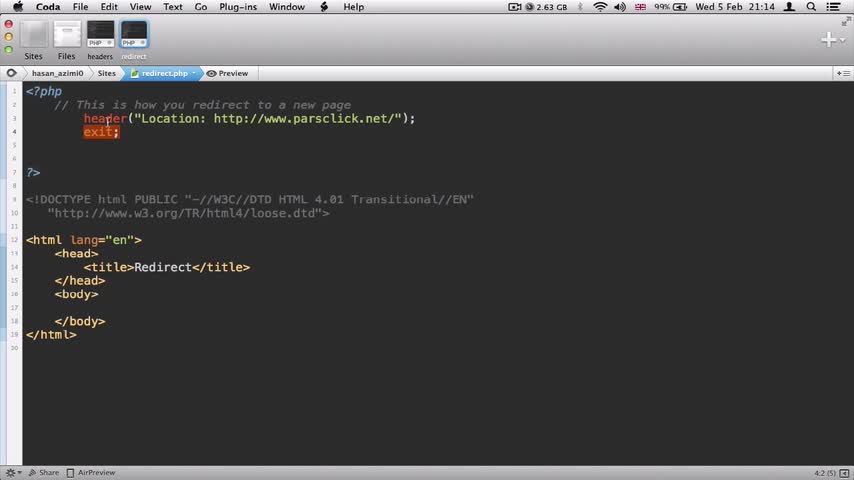The height and width of the screenshot is (480, 854).
Task: Open the gear action menu in status bar
Action: (13, 473)
